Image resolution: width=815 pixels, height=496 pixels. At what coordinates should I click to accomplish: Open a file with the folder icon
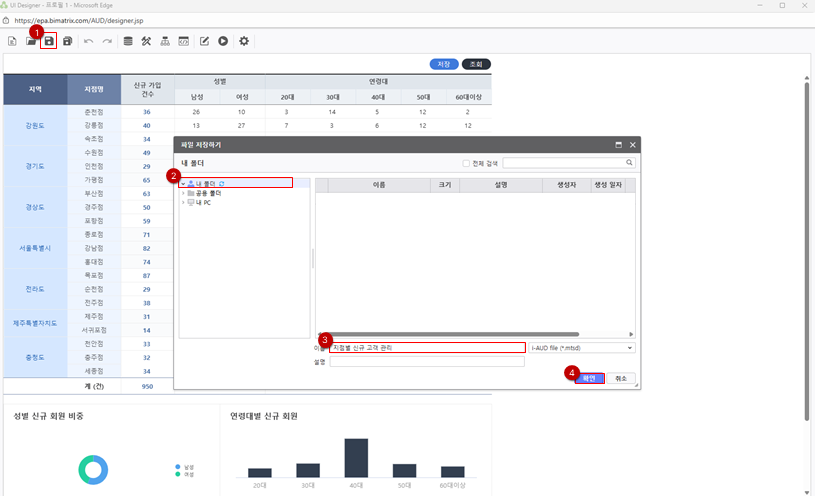[31, 41]
